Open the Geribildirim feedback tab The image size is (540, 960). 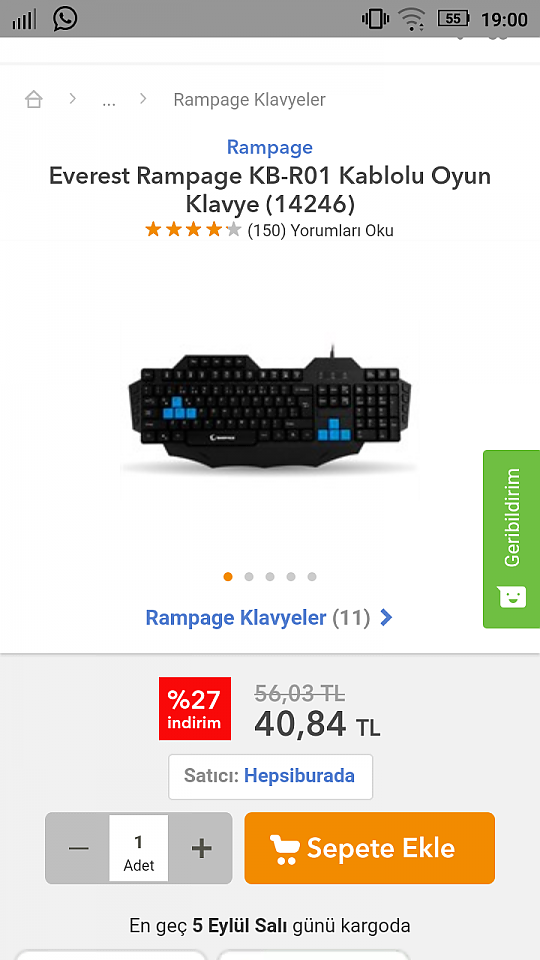tap(511, 539)
